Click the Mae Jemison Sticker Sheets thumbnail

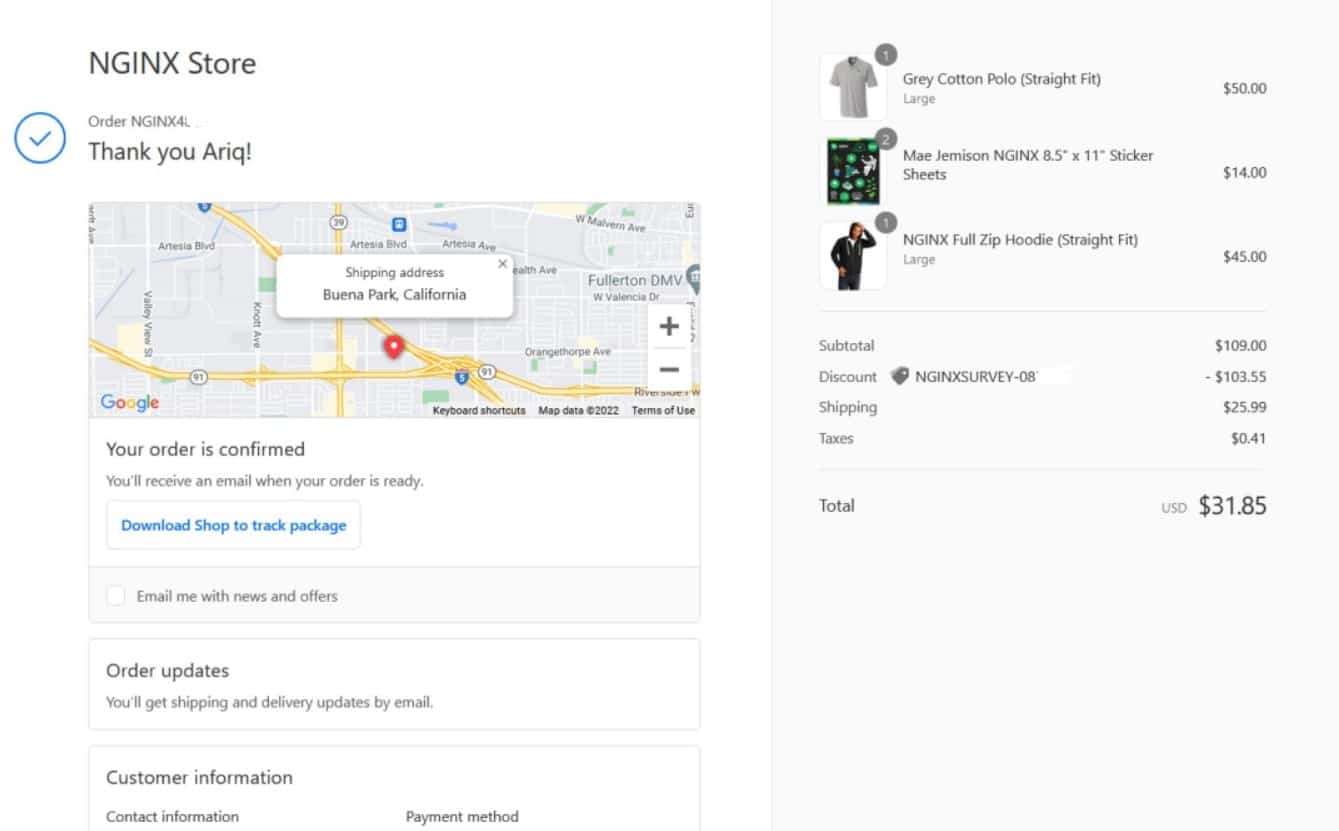[x=852, y=172]
